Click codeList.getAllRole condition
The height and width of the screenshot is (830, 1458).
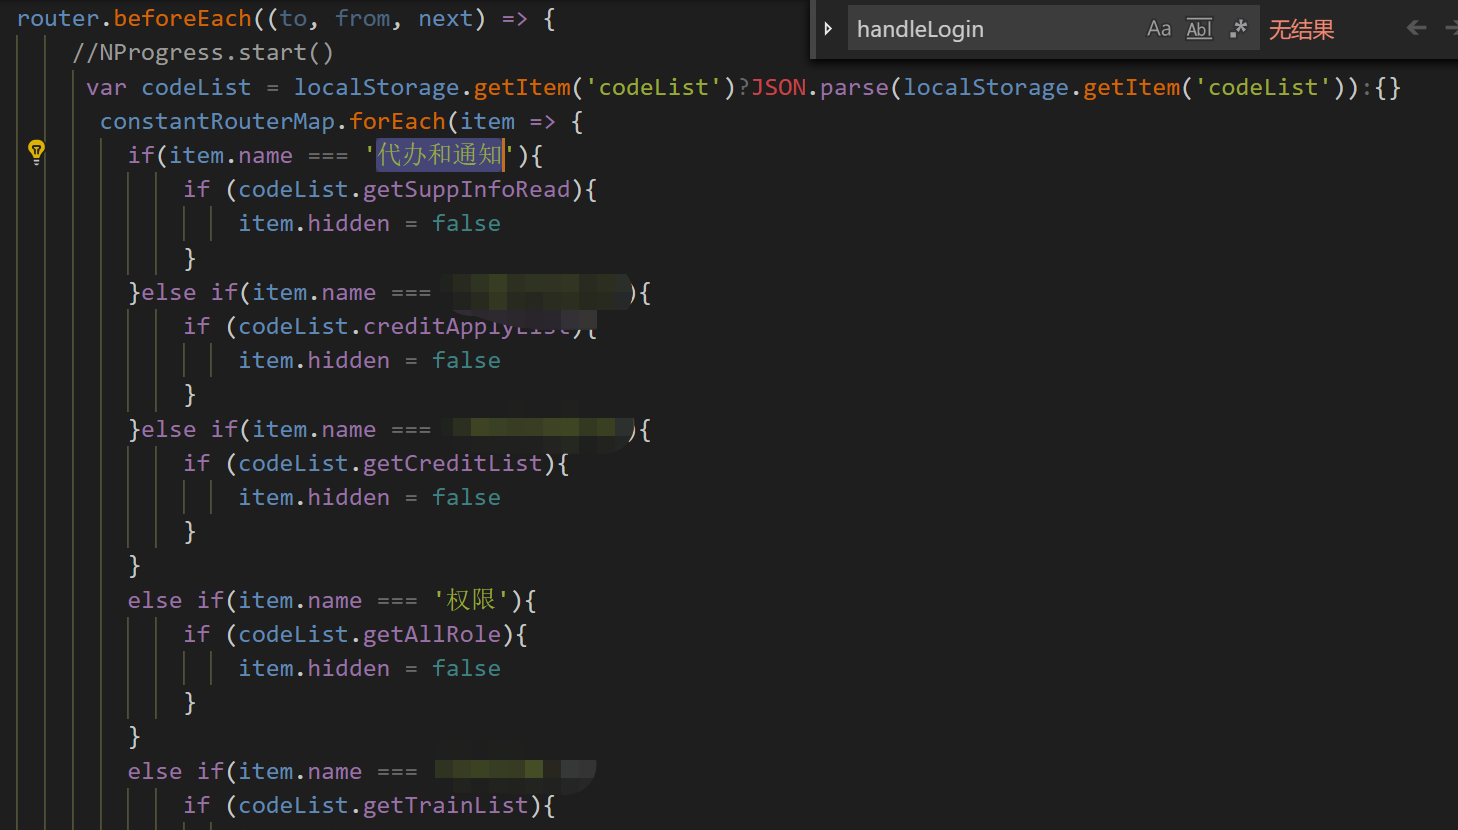coord(369,635)
